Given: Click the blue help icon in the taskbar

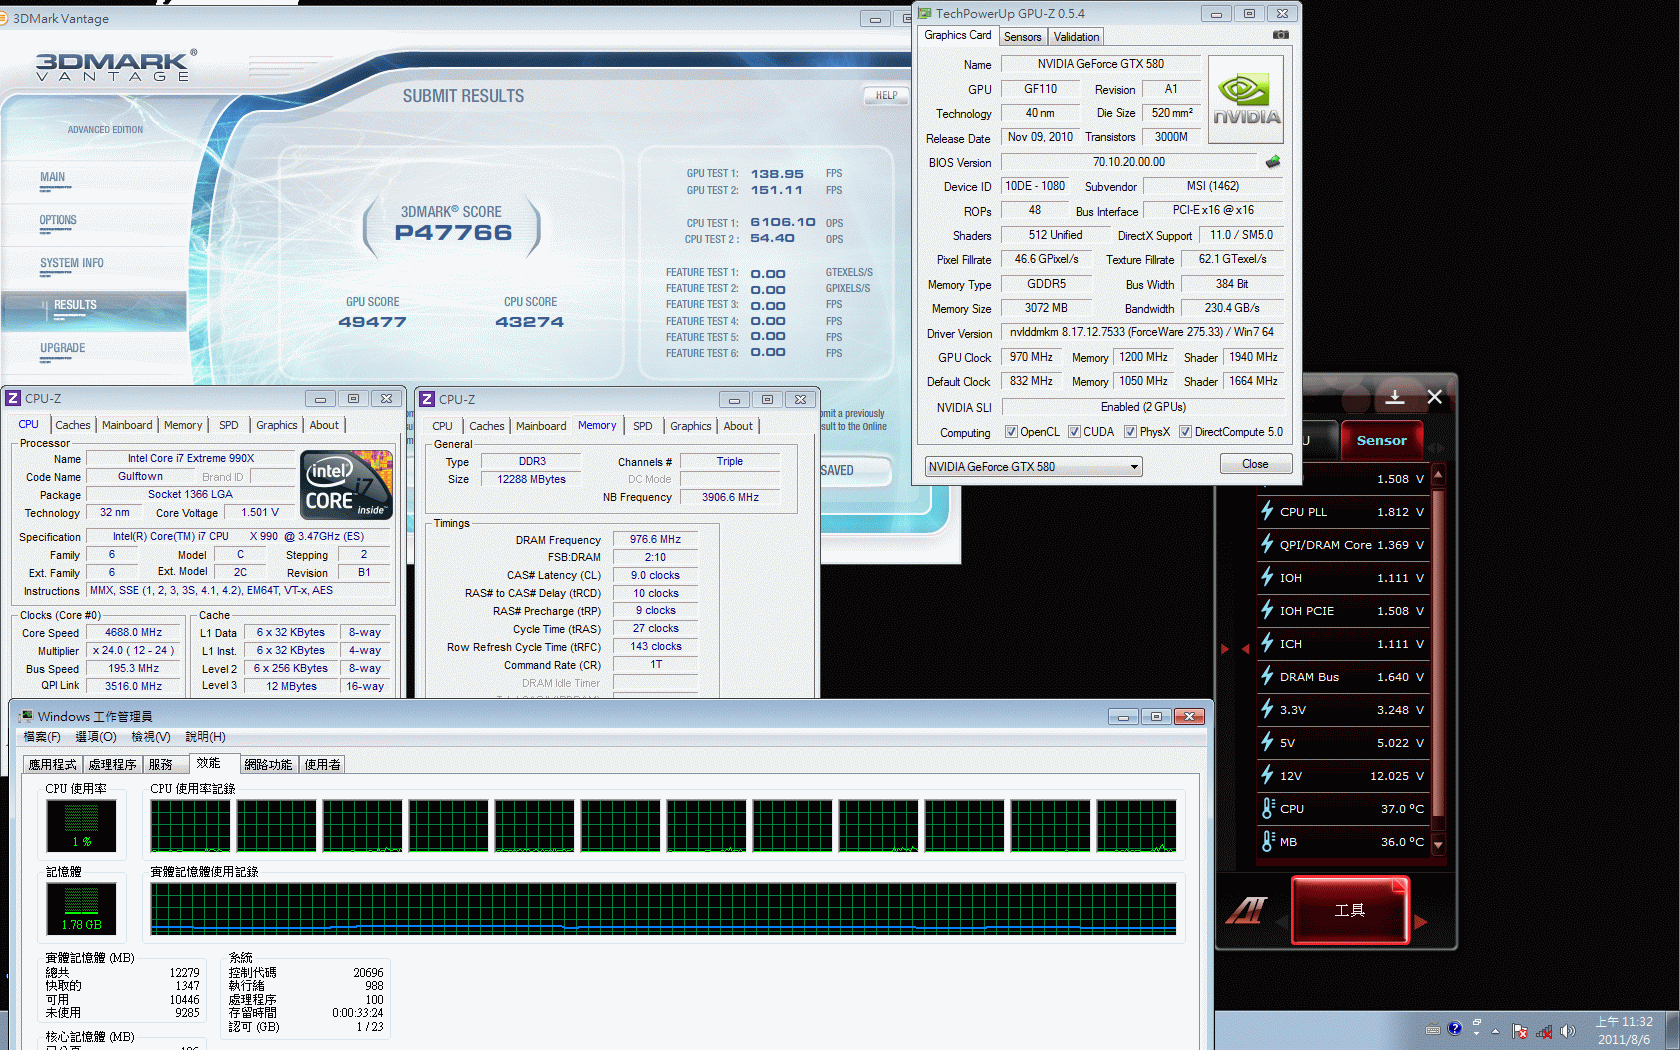Looking at the screenshot, I should click(x=1455, y=1028).
